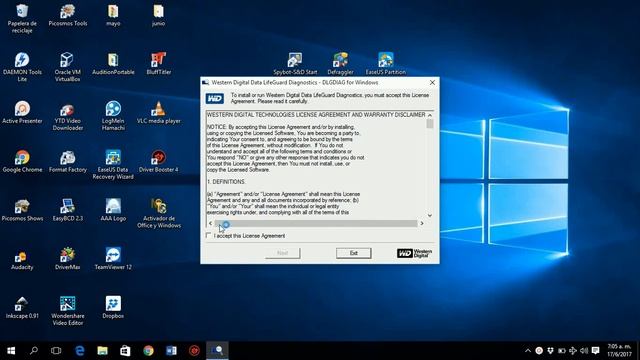Click the blue WD logo in dialog header
Screen dimensions: 640x360
215,98
